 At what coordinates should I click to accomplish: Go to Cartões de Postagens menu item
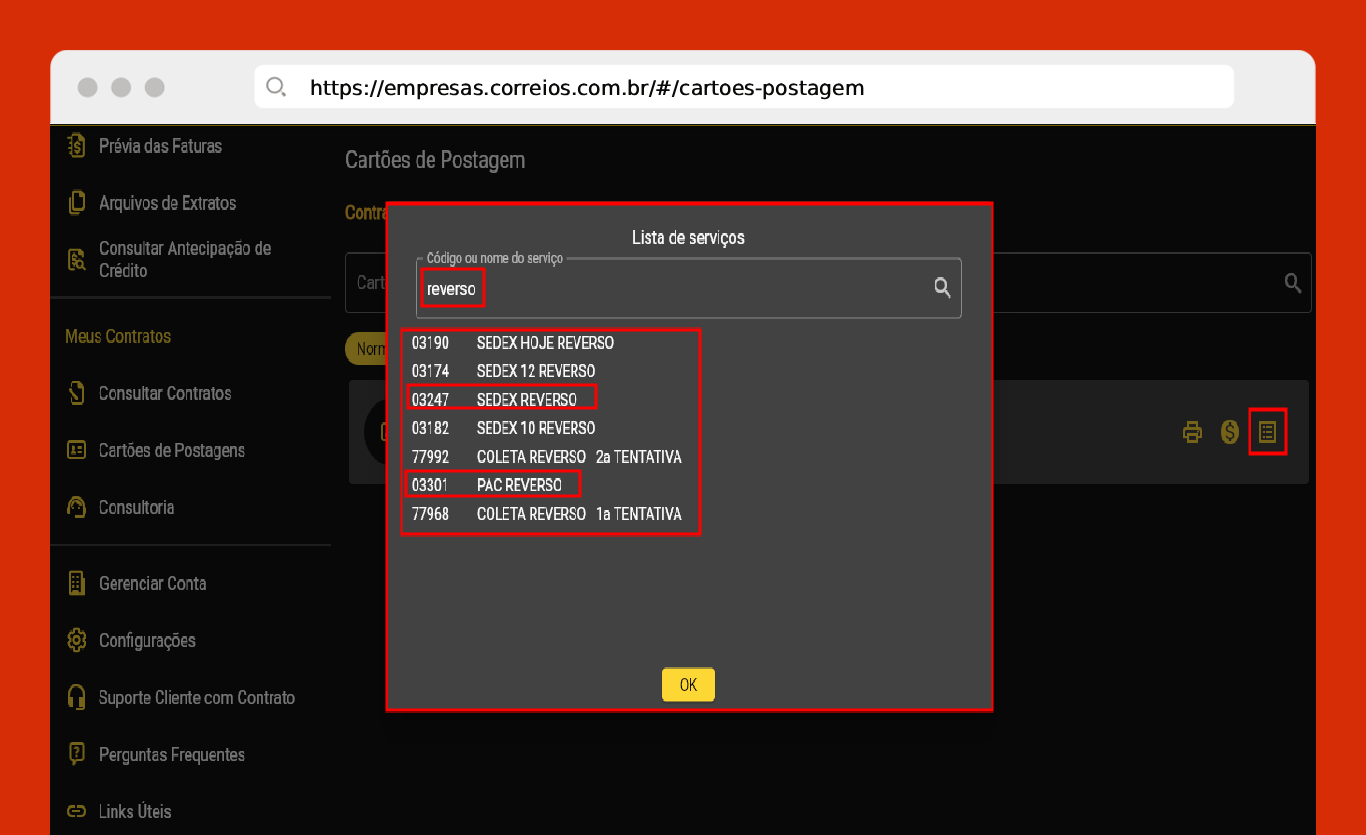pos(171,450)
